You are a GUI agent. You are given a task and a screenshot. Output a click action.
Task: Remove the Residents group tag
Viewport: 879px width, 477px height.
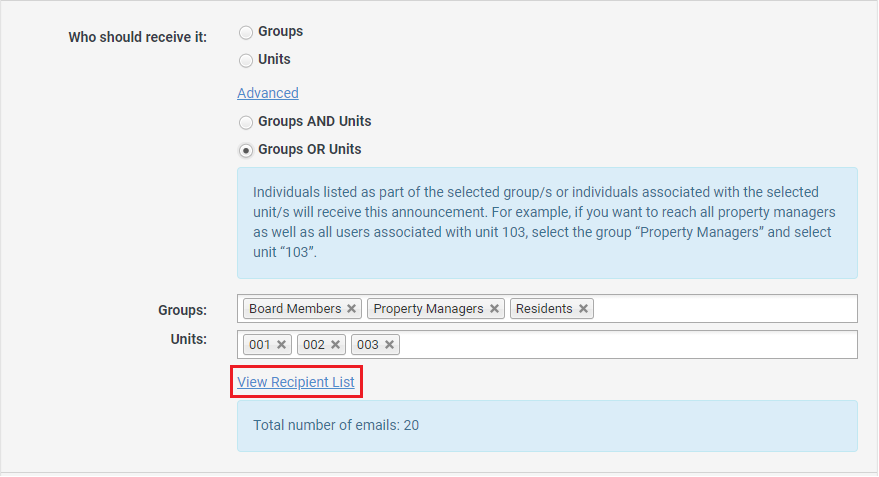583,309
